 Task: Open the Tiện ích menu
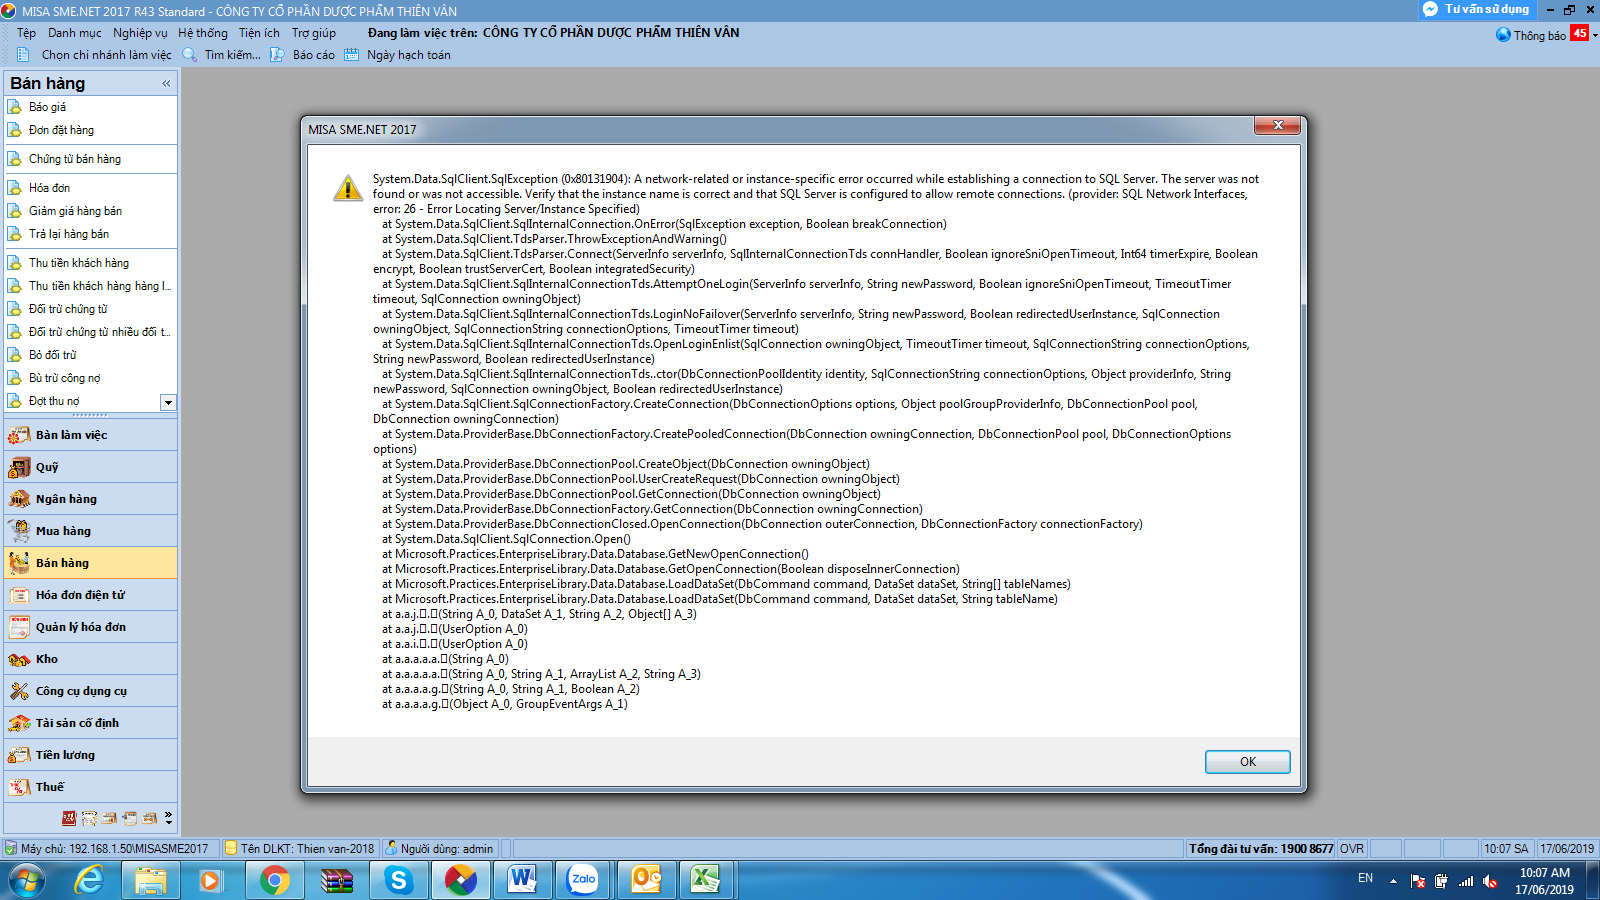259,33
